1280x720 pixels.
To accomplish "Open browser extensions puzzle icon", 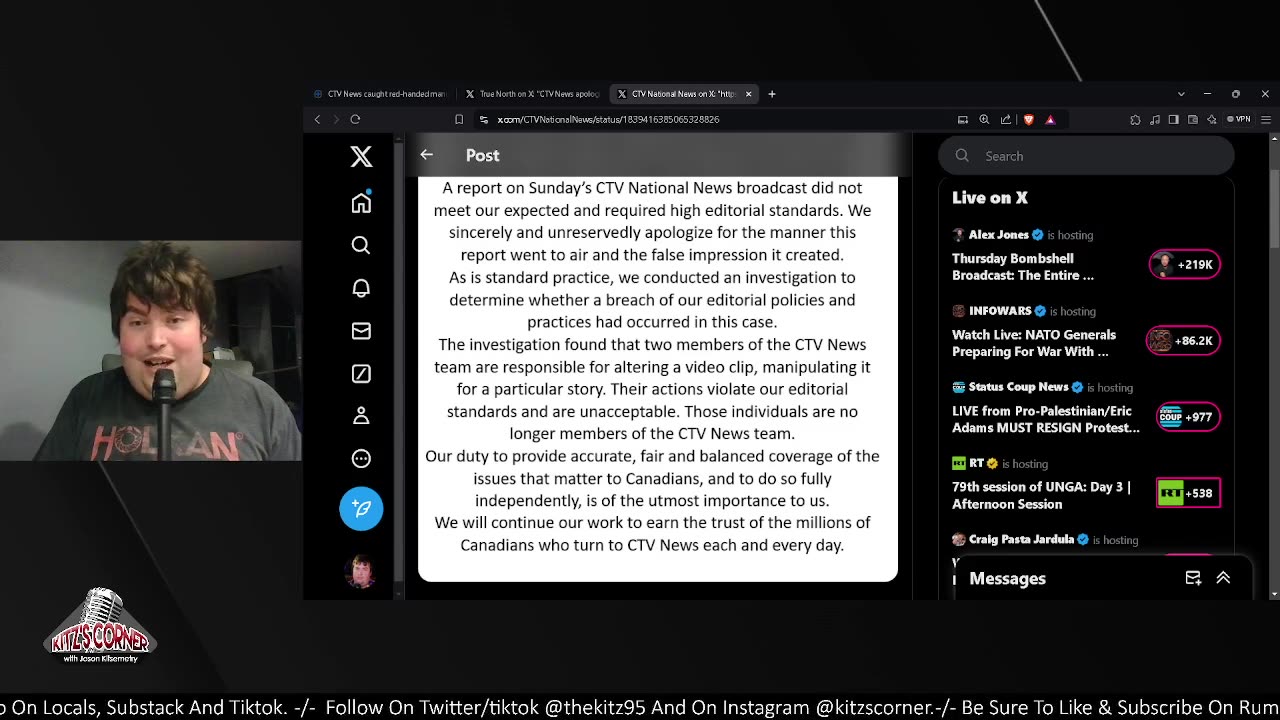I will [1135, 119].
